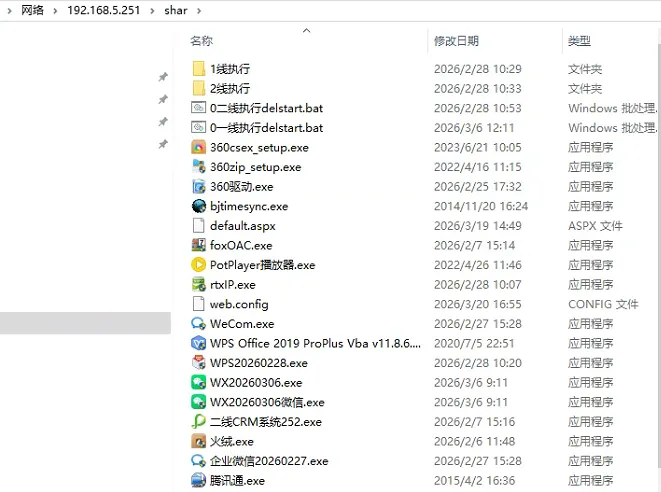Select the 2线执行 folder name
The height and width of the screenshot is (492, 661).
[x=230, y=89]
